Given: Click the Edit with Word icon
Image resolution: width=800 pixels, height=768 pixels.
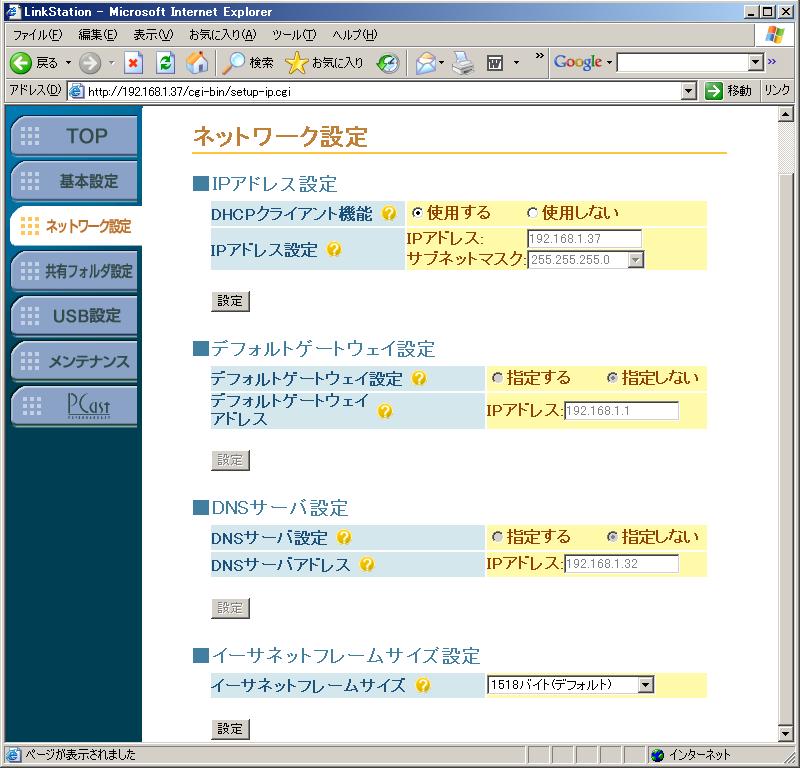Looking at the screenshot, I should (494, 63).
